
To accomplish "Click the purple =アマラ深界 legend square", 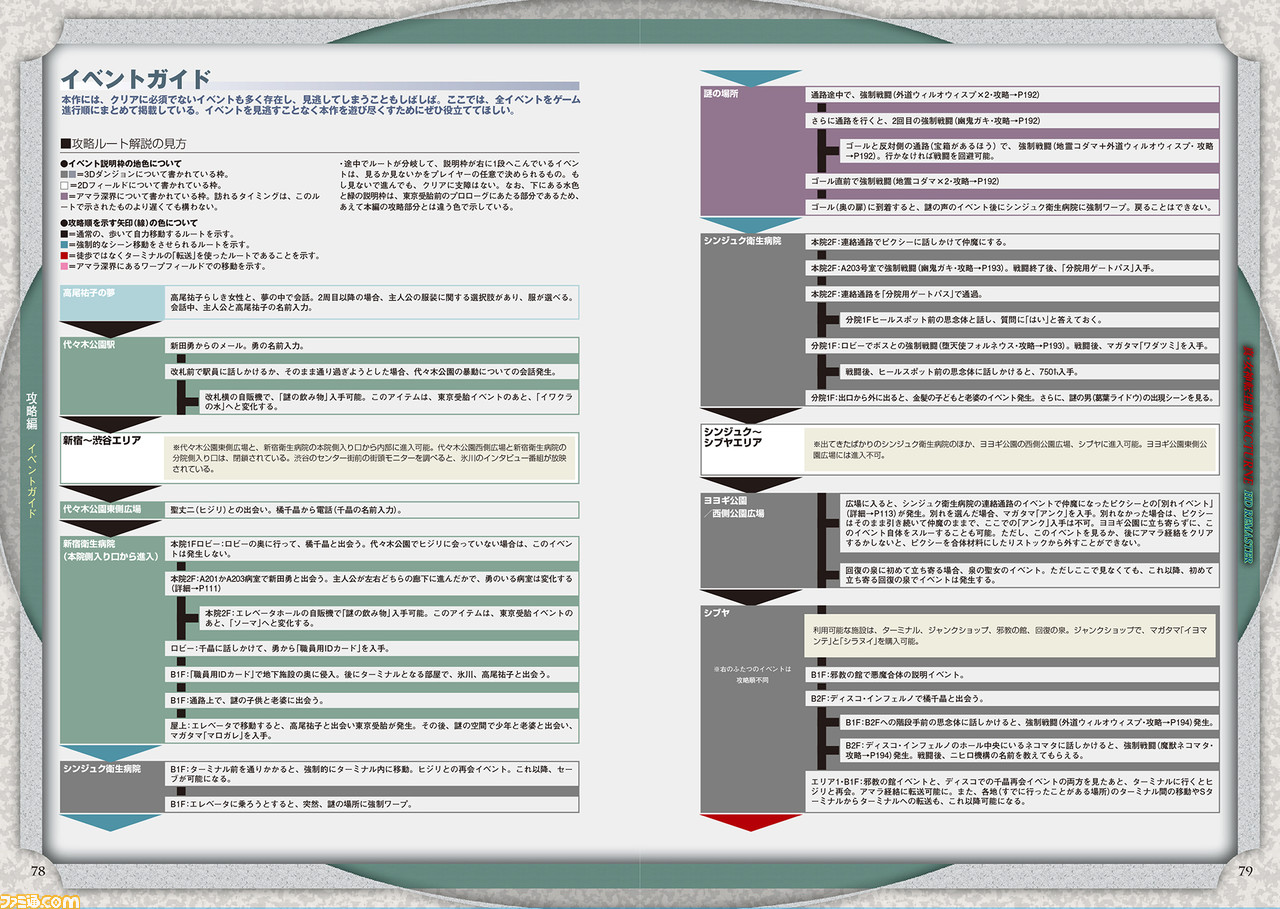I will point(64,196).
